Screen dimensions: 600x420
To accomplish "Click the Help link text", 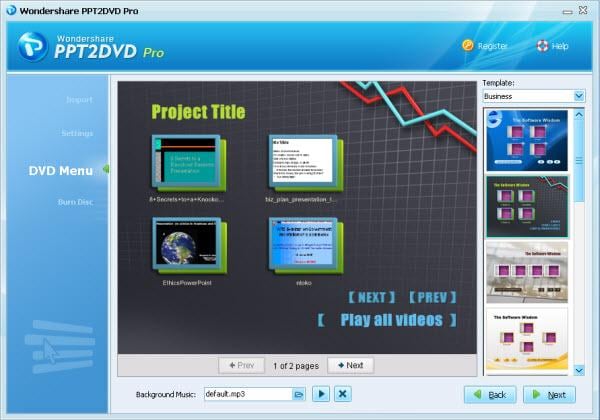I will (x=560, y=46).
